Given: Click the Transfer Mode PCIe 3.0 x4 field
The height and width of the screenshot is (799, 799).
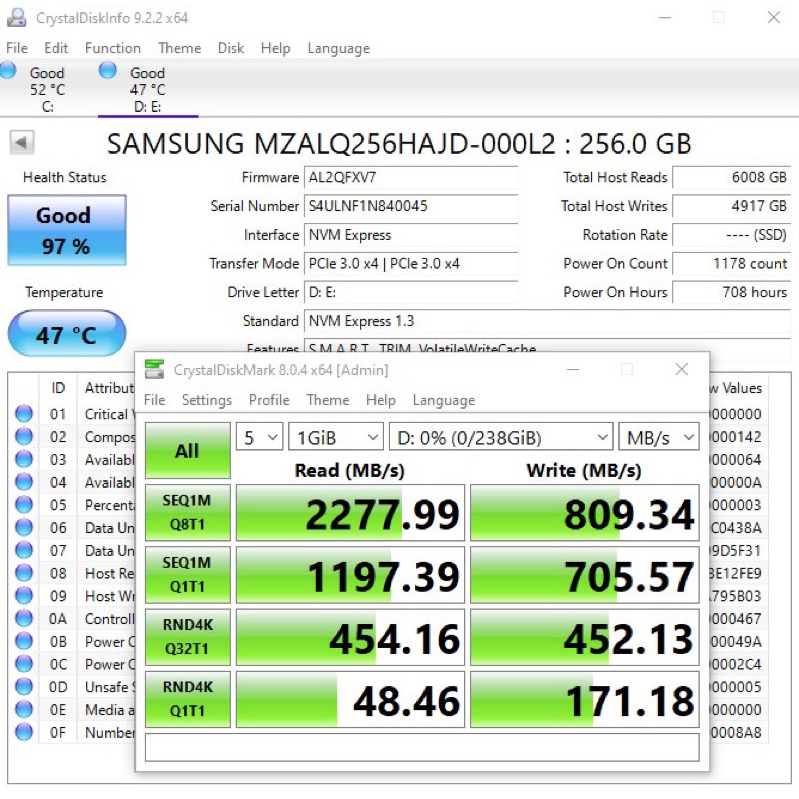Looking at the screenshot, I should pos(411,263).
